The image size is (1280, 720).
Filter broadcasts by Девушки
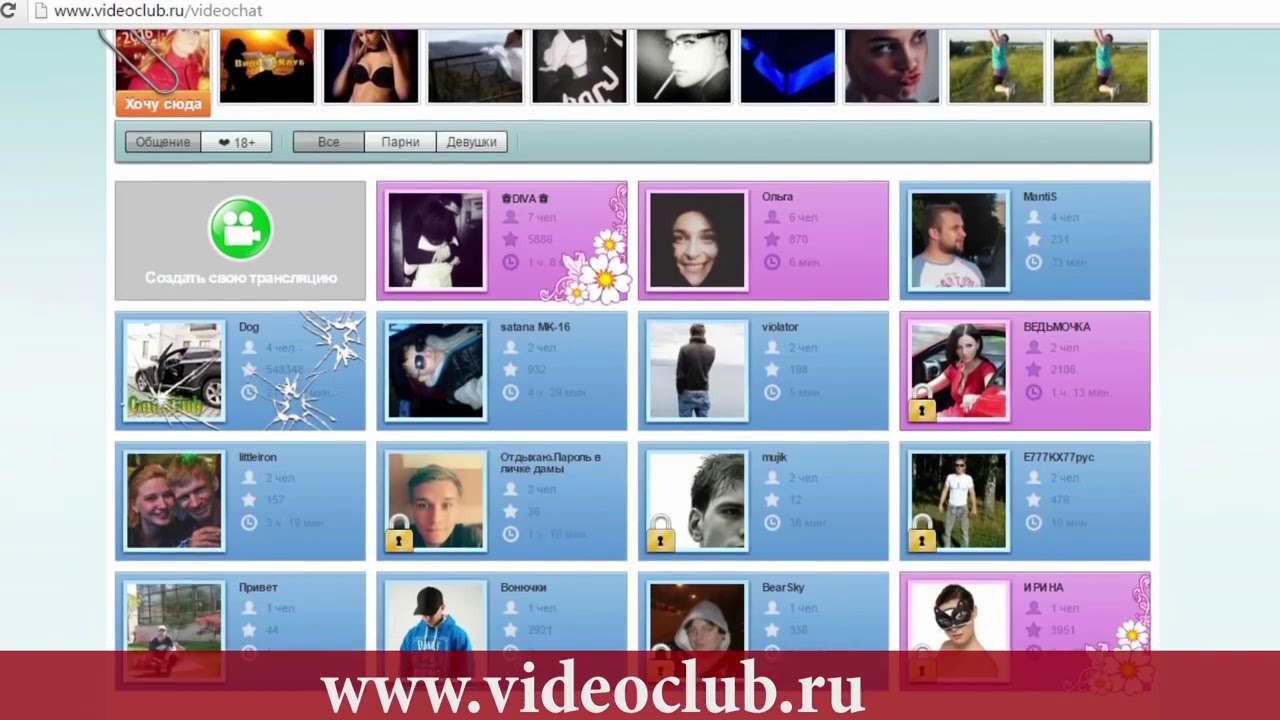pos(471,142)
